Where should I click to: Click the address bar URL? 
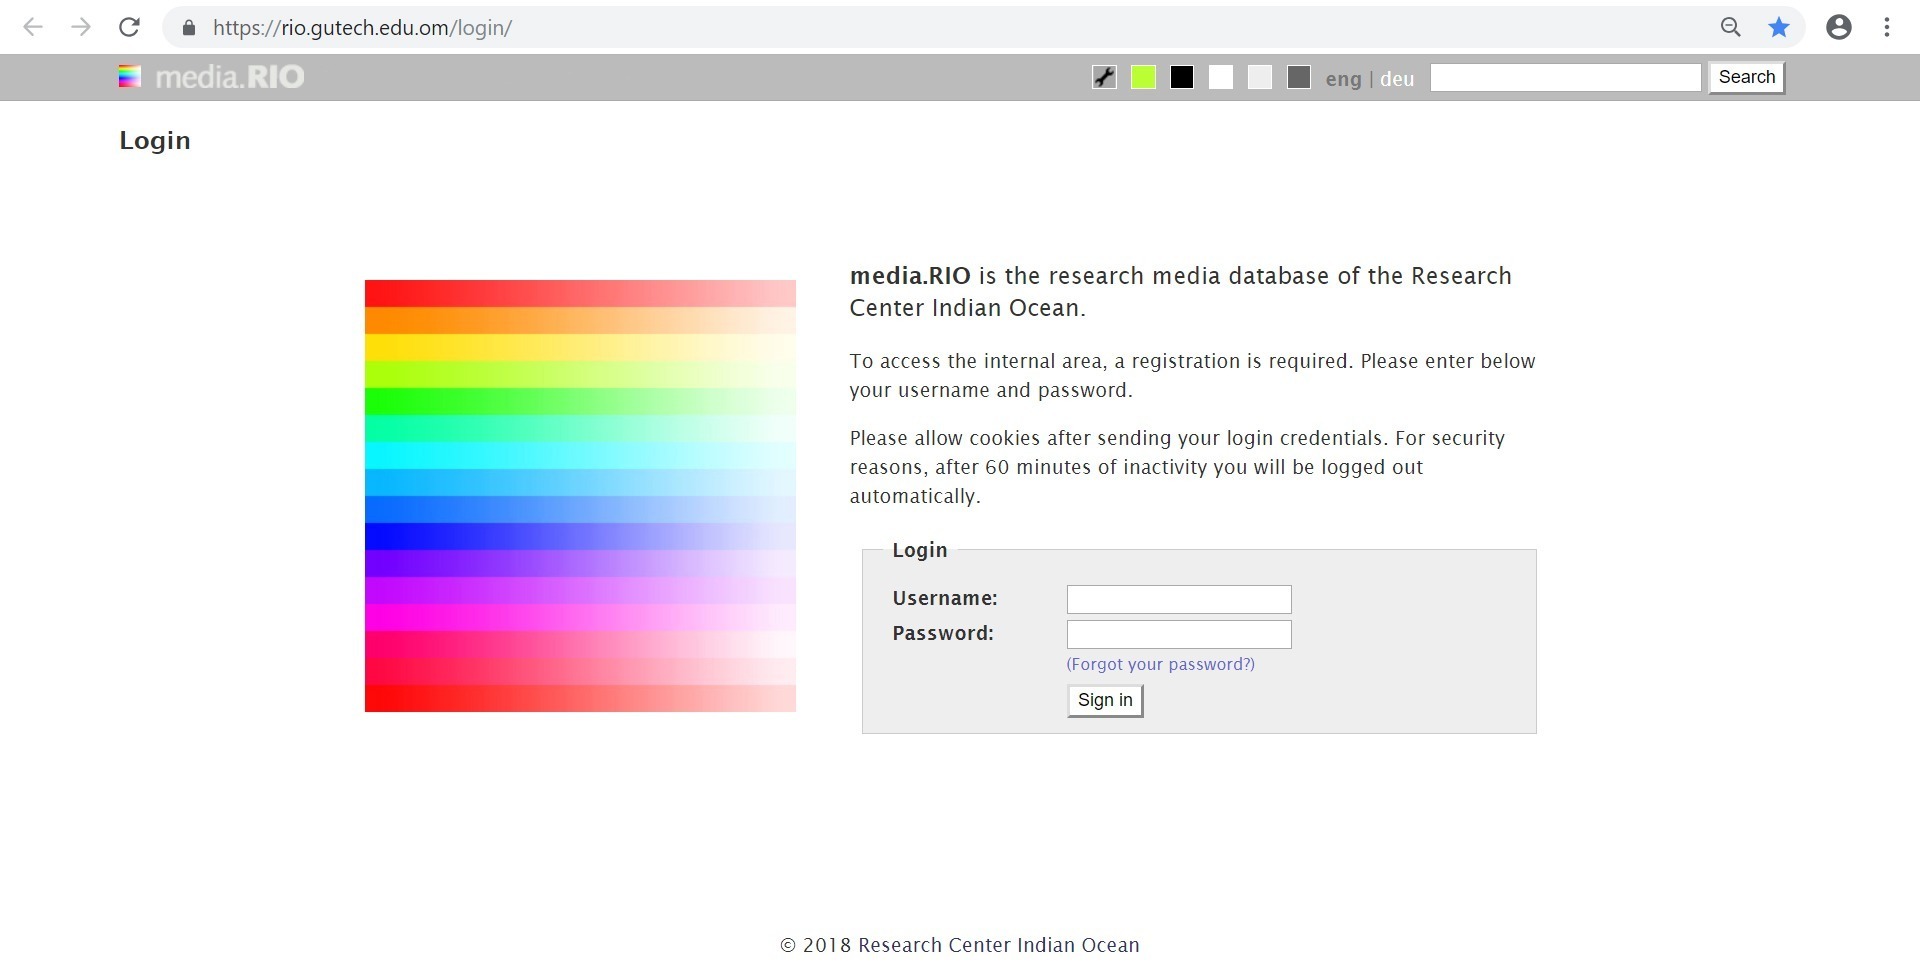pyautogui.click(x=362, y=28)
